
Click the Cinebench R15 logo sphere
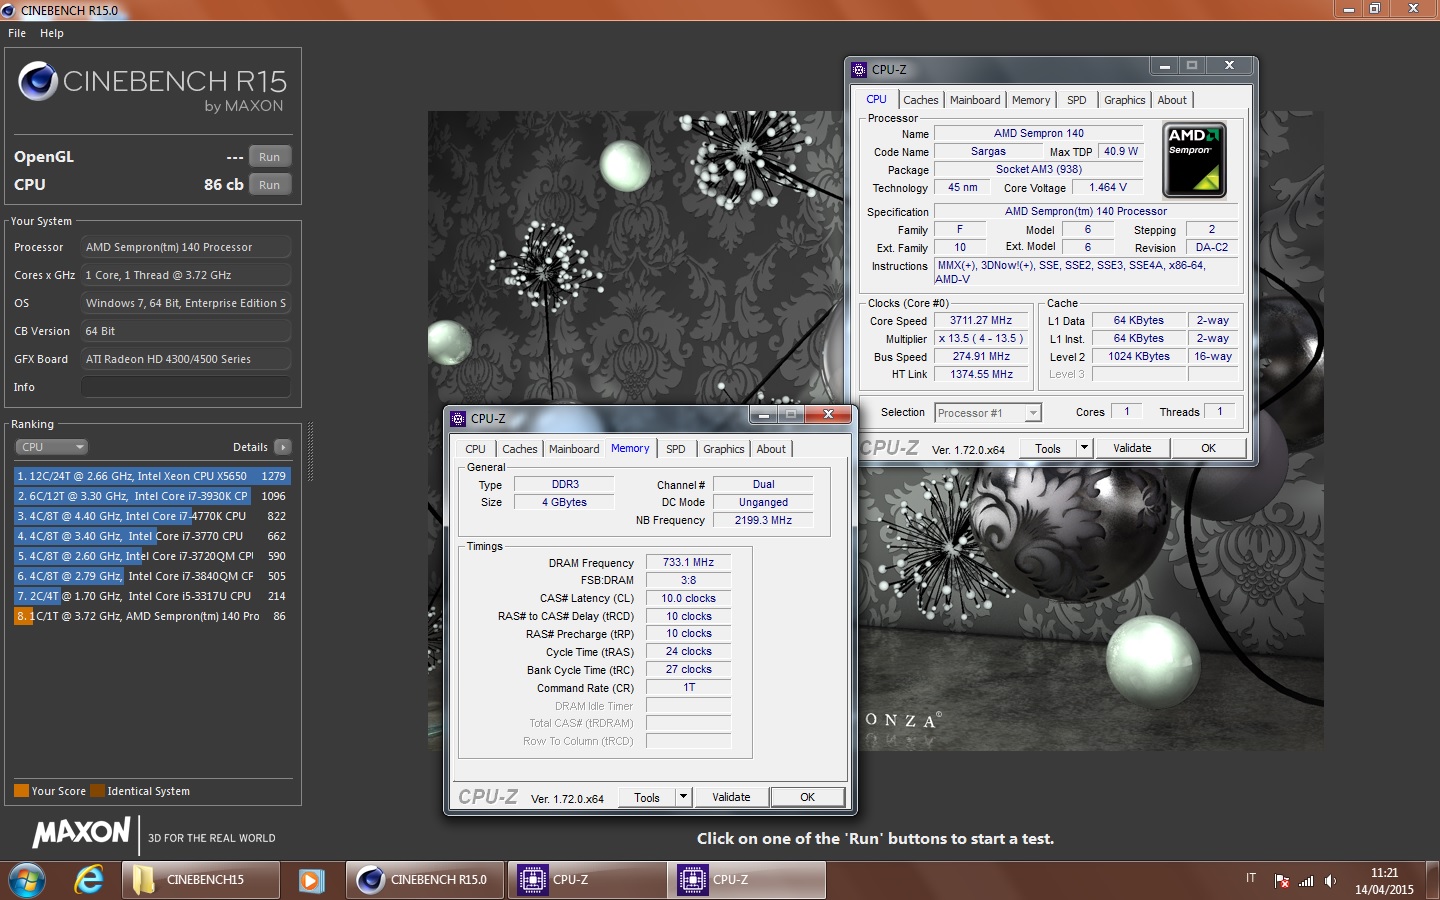[x=38, y=81]
